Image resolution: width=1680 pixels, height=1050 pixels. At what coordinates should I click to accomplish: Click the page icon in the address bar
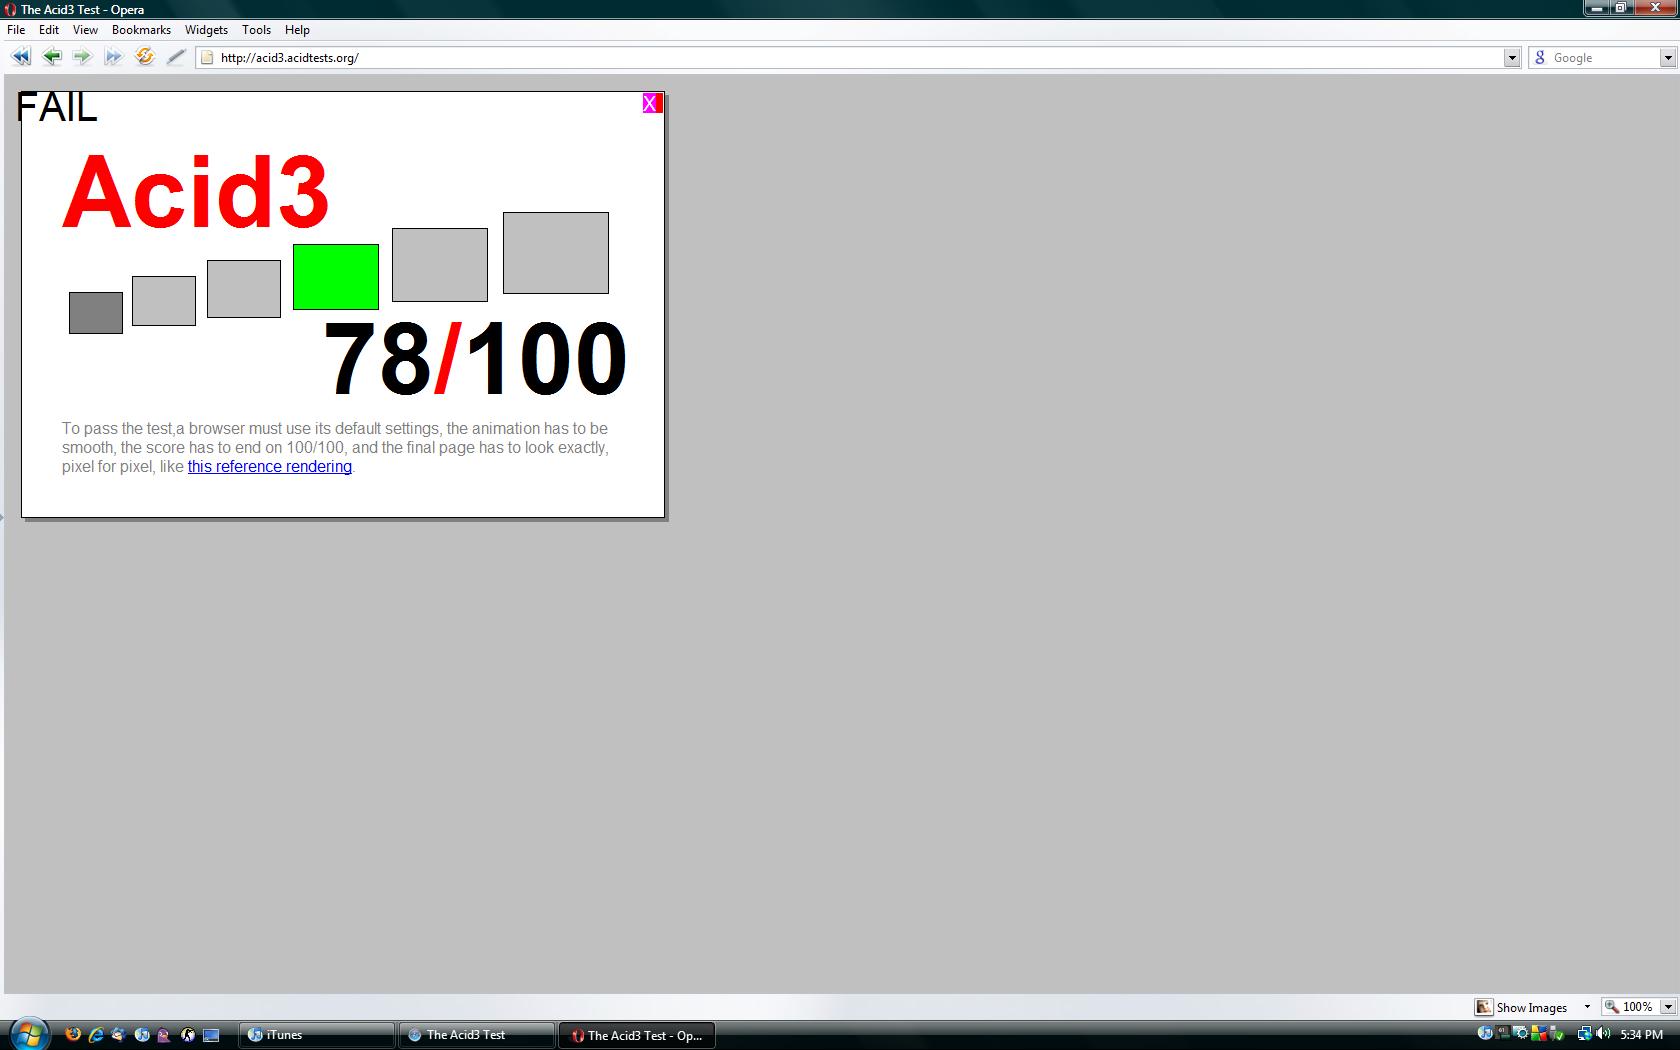(207, 58)
